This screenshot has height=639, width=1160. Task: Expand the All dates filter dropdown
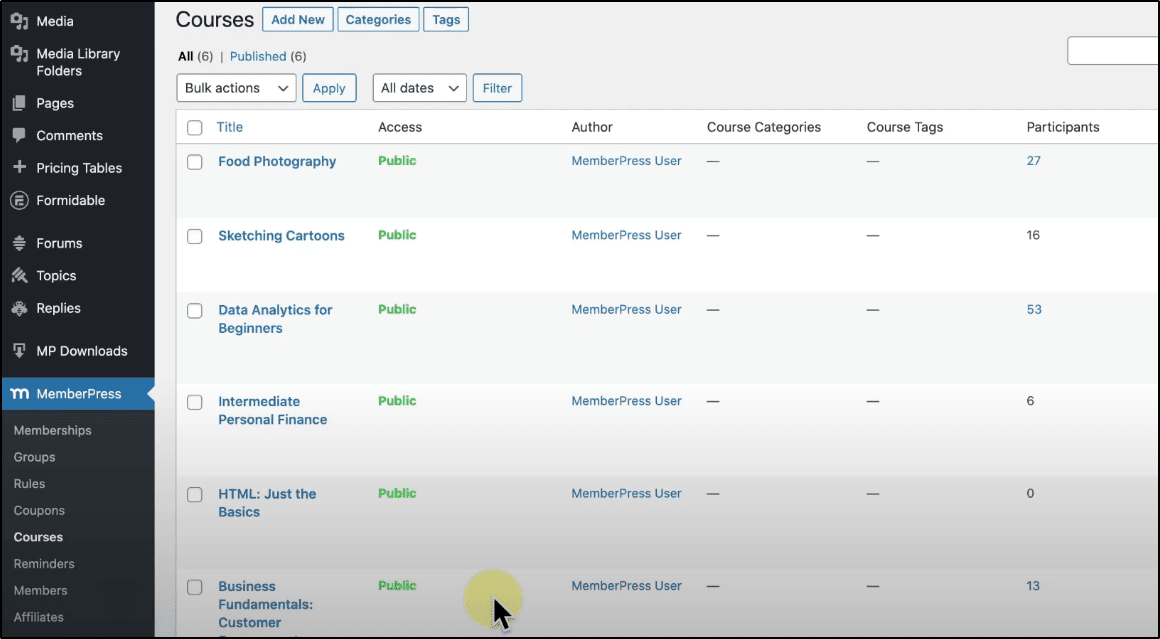419,88
